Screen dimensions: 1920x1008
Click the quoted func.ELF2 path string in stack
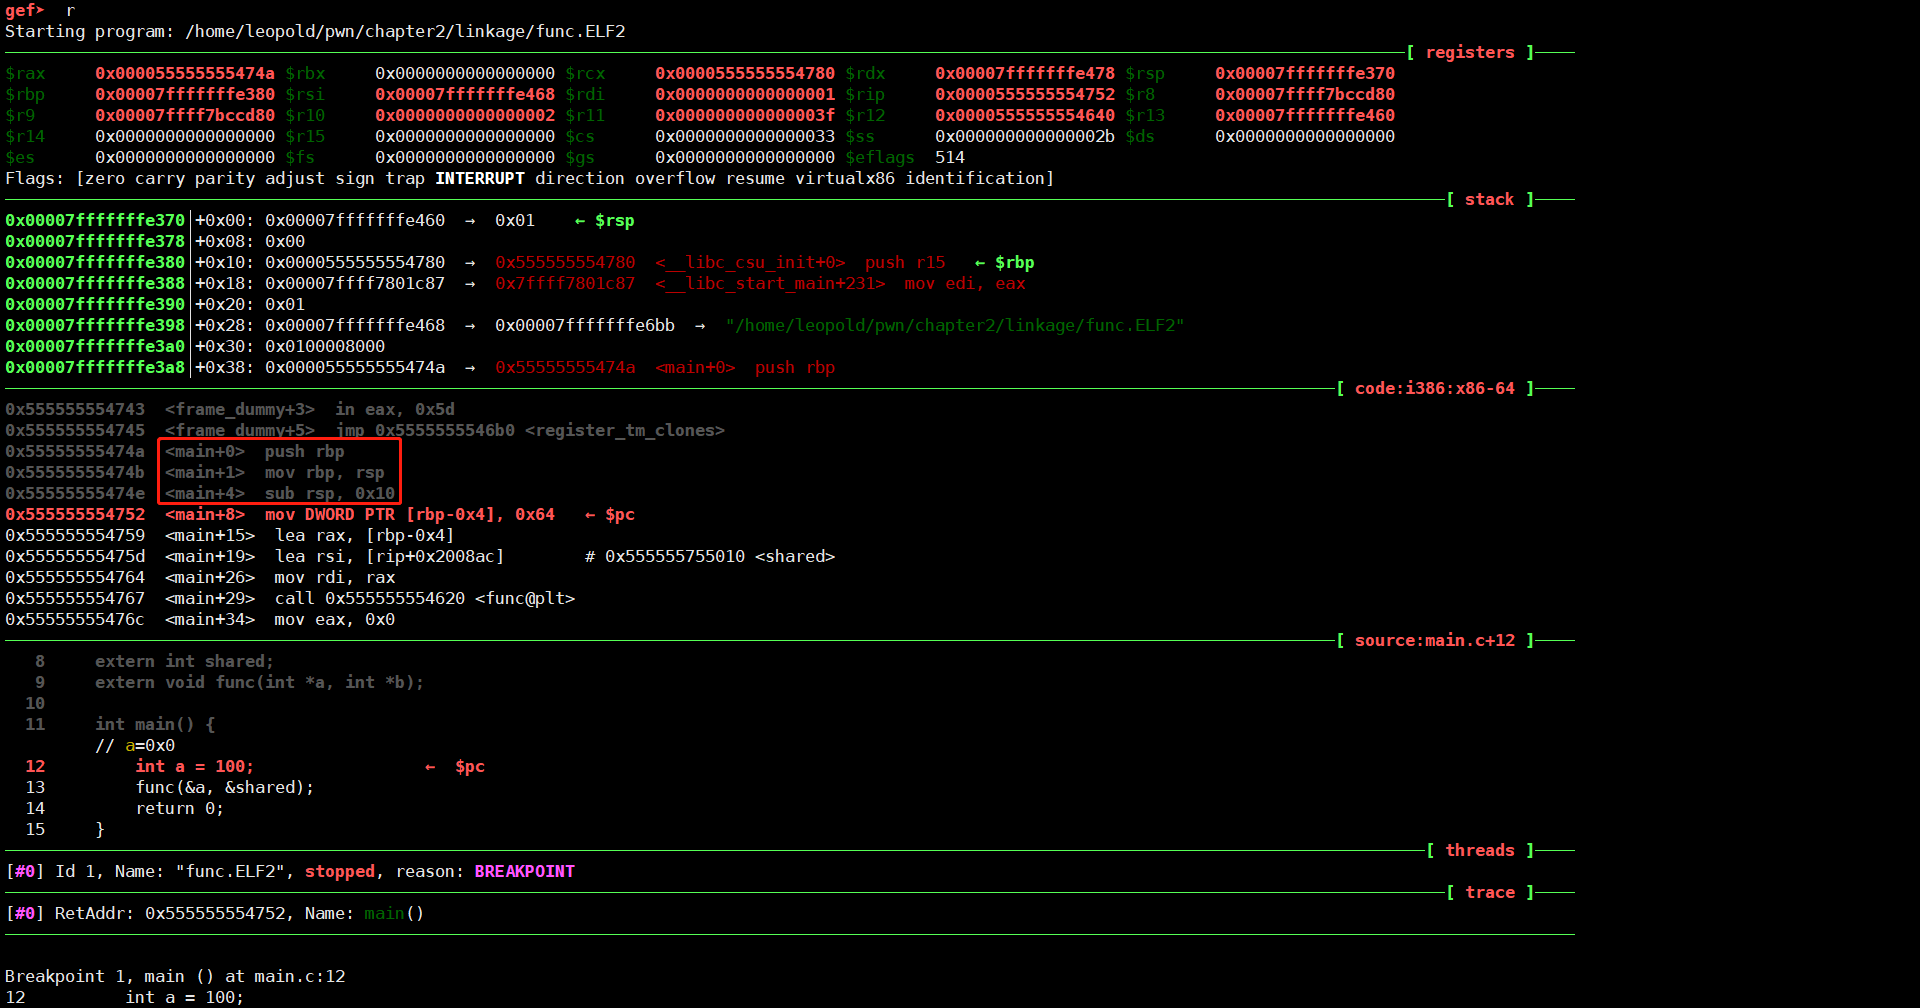(x=955, y=325)
